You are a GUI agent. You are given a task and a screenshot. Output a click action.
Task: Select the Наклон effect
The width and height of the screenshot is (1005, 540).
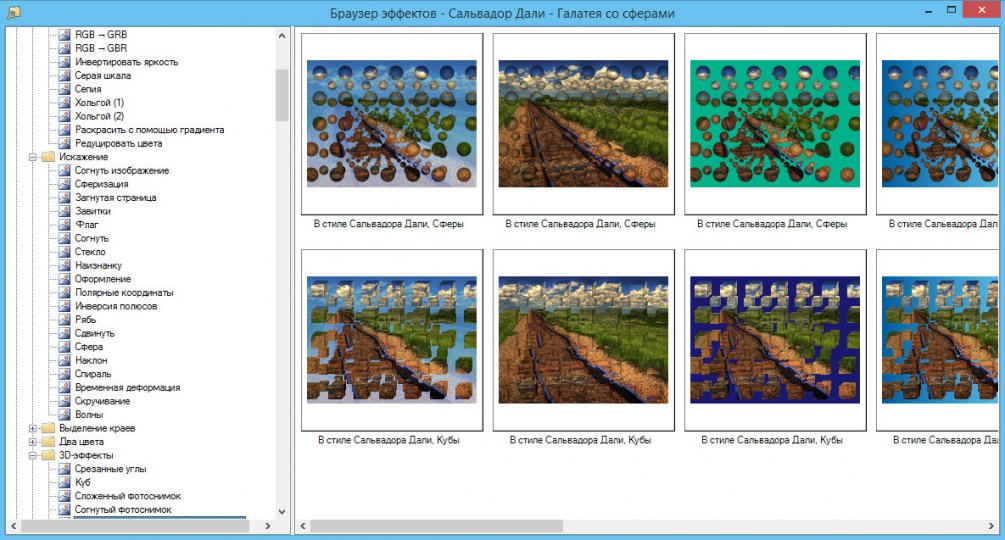coord(91,361)
